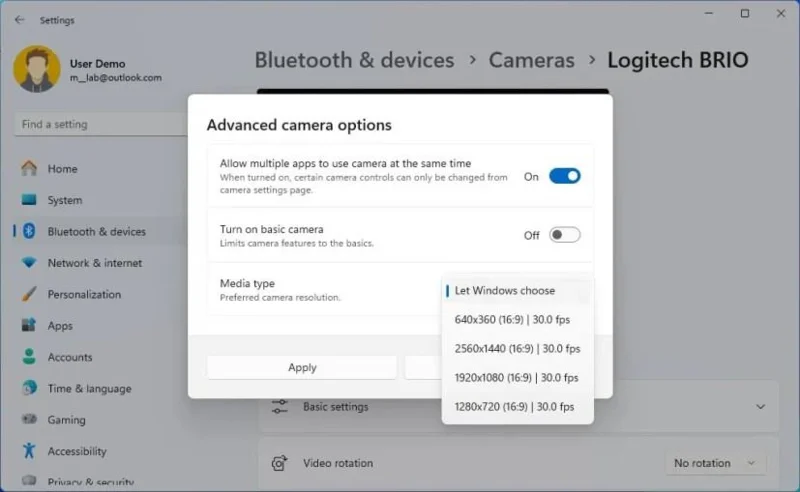
Task: Click Advanced camera options heading
Action: tap(299, 125)
